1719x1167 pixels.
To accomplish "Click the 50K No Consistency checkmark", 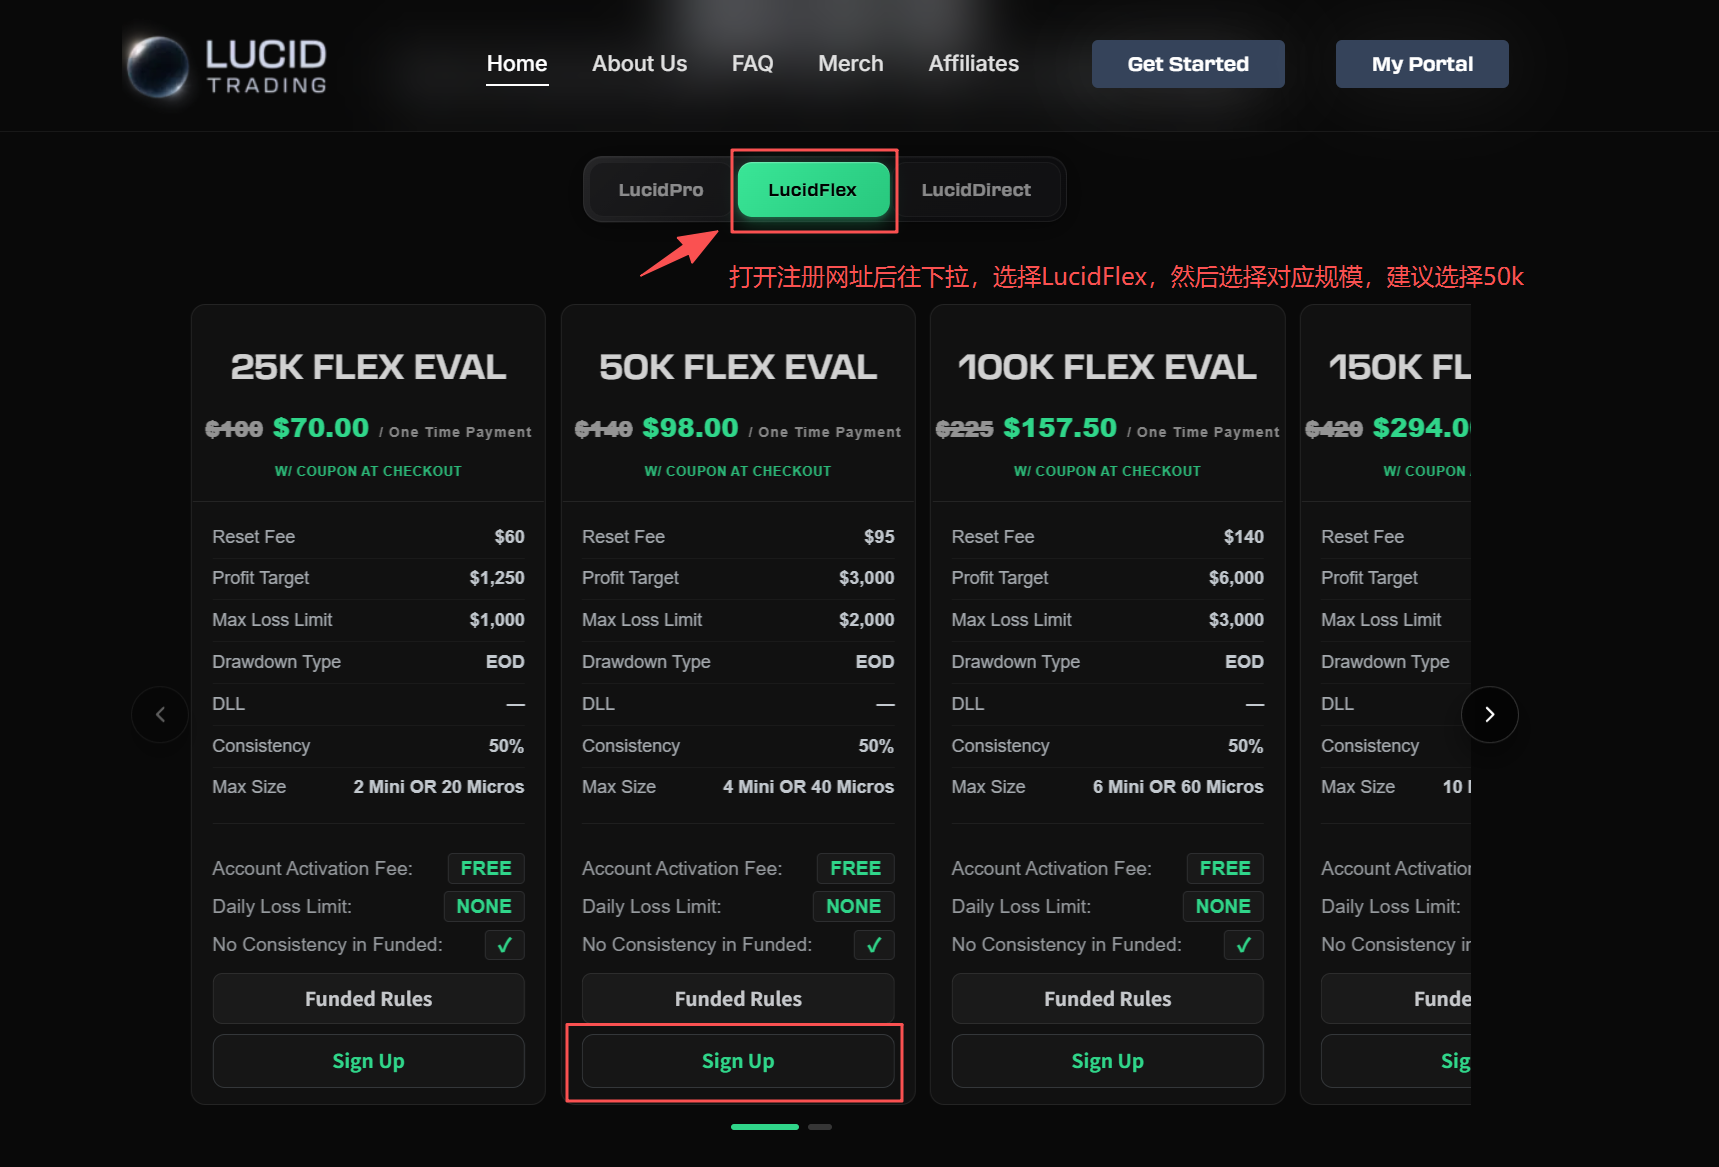I will pyautogui.click(x=874, y=945).
